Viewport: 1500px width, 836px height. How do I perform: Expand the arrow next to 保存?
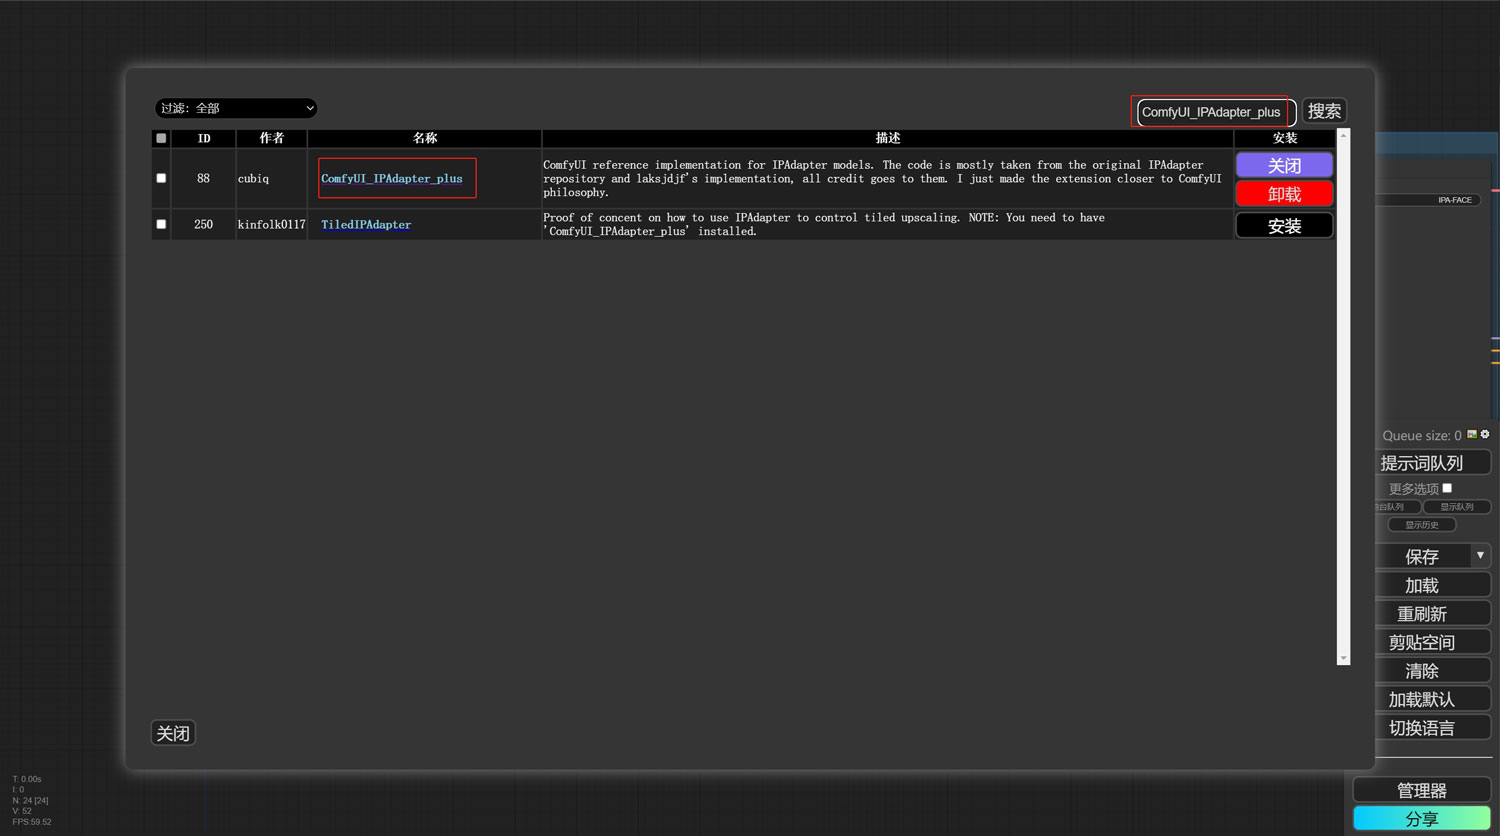click(1480, 556)
